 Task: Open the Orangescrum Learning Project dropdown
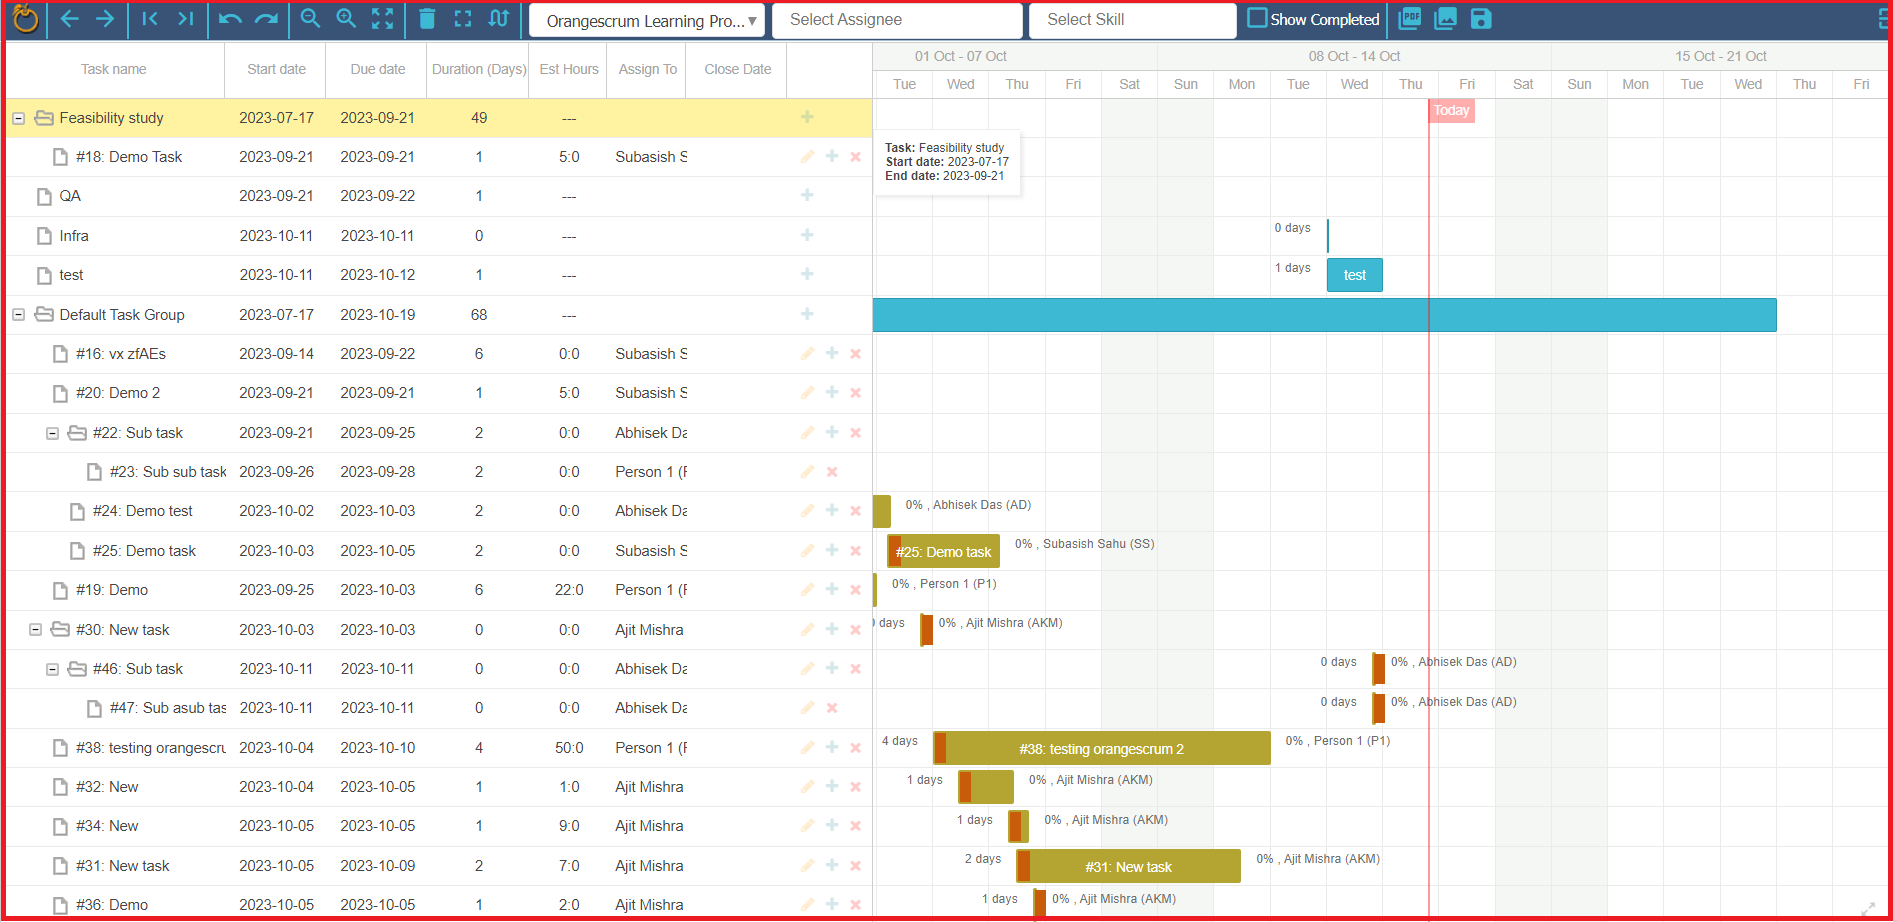(647, 21)
